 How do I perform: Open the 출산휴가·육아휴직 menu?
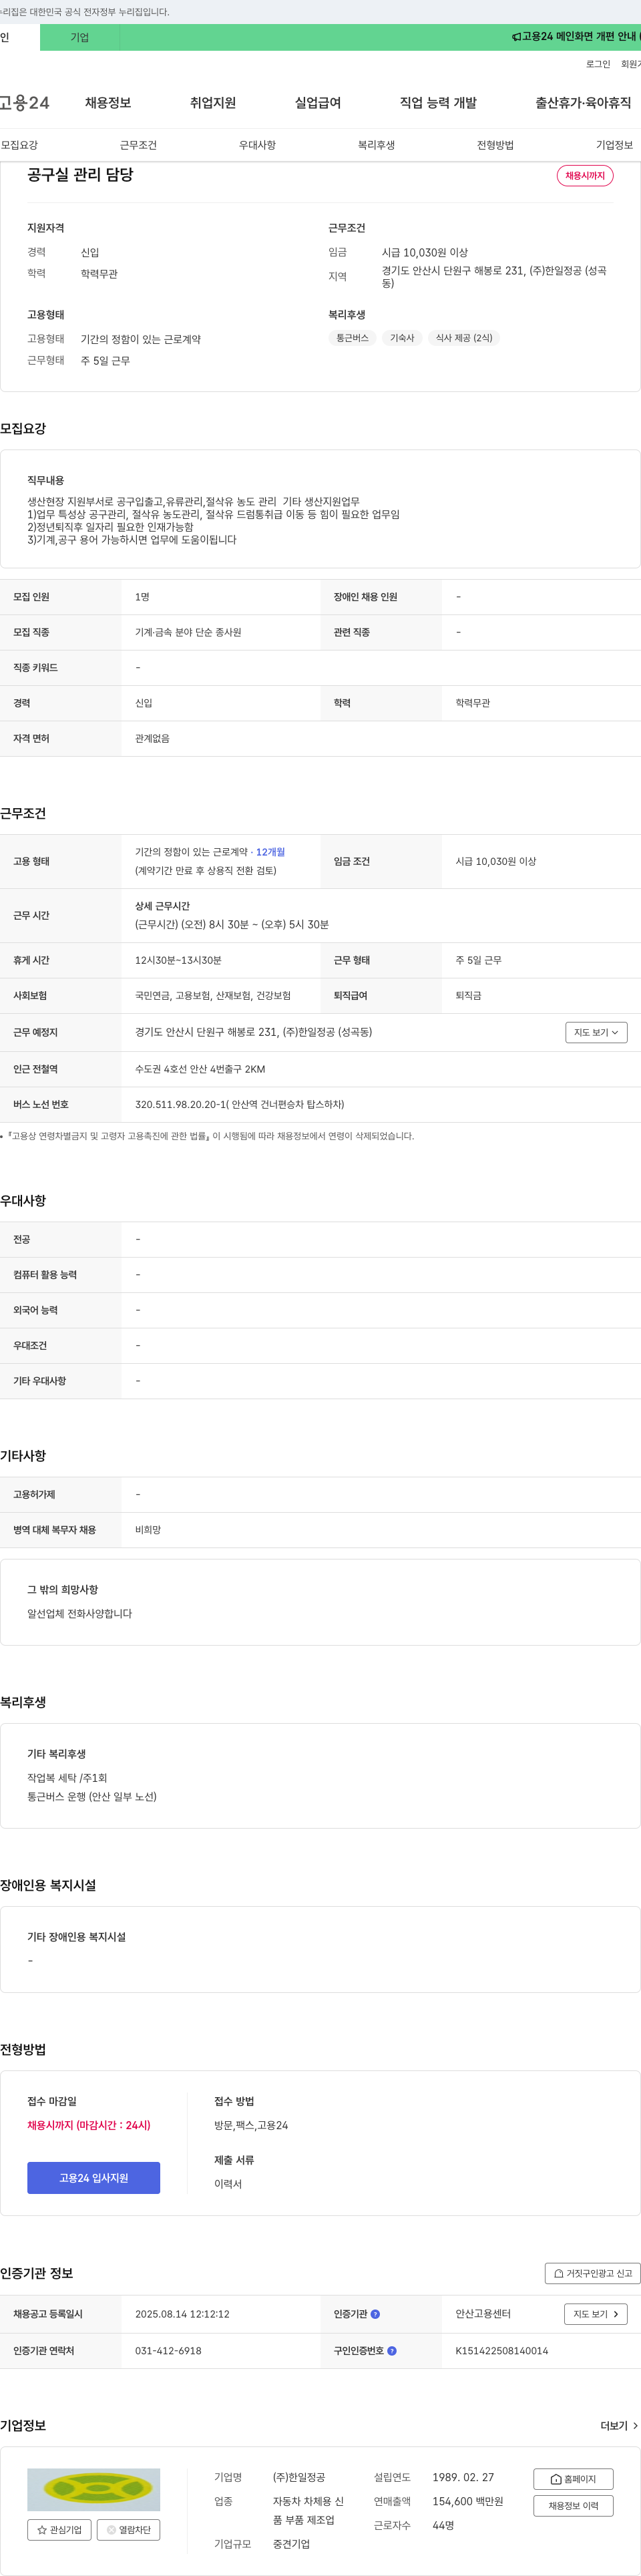(583, 103)
